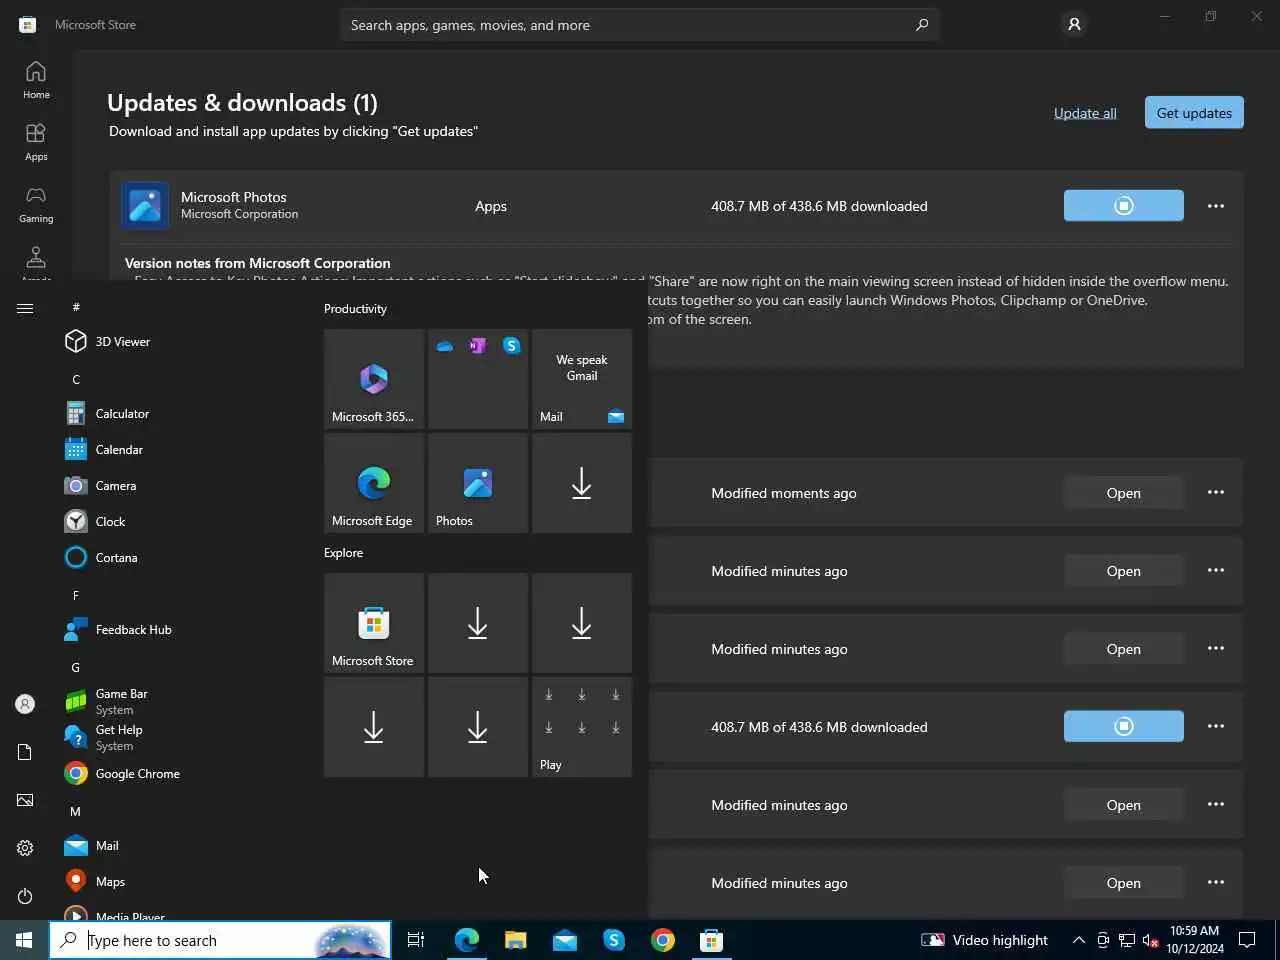1280x960 pixels.
Task: Open File Explorer from taskbar
Action: pos(515,940)
